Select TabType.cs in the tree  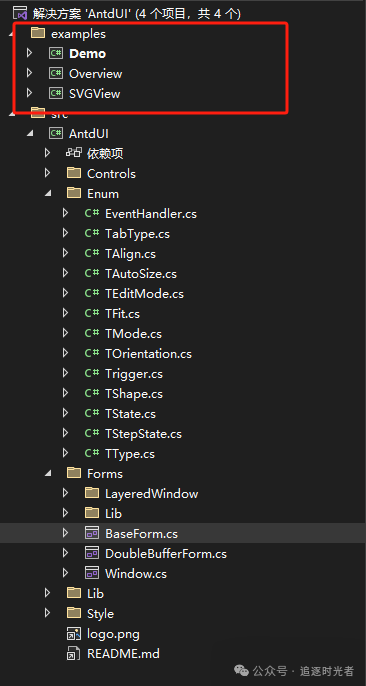click(x=137, y=234)
